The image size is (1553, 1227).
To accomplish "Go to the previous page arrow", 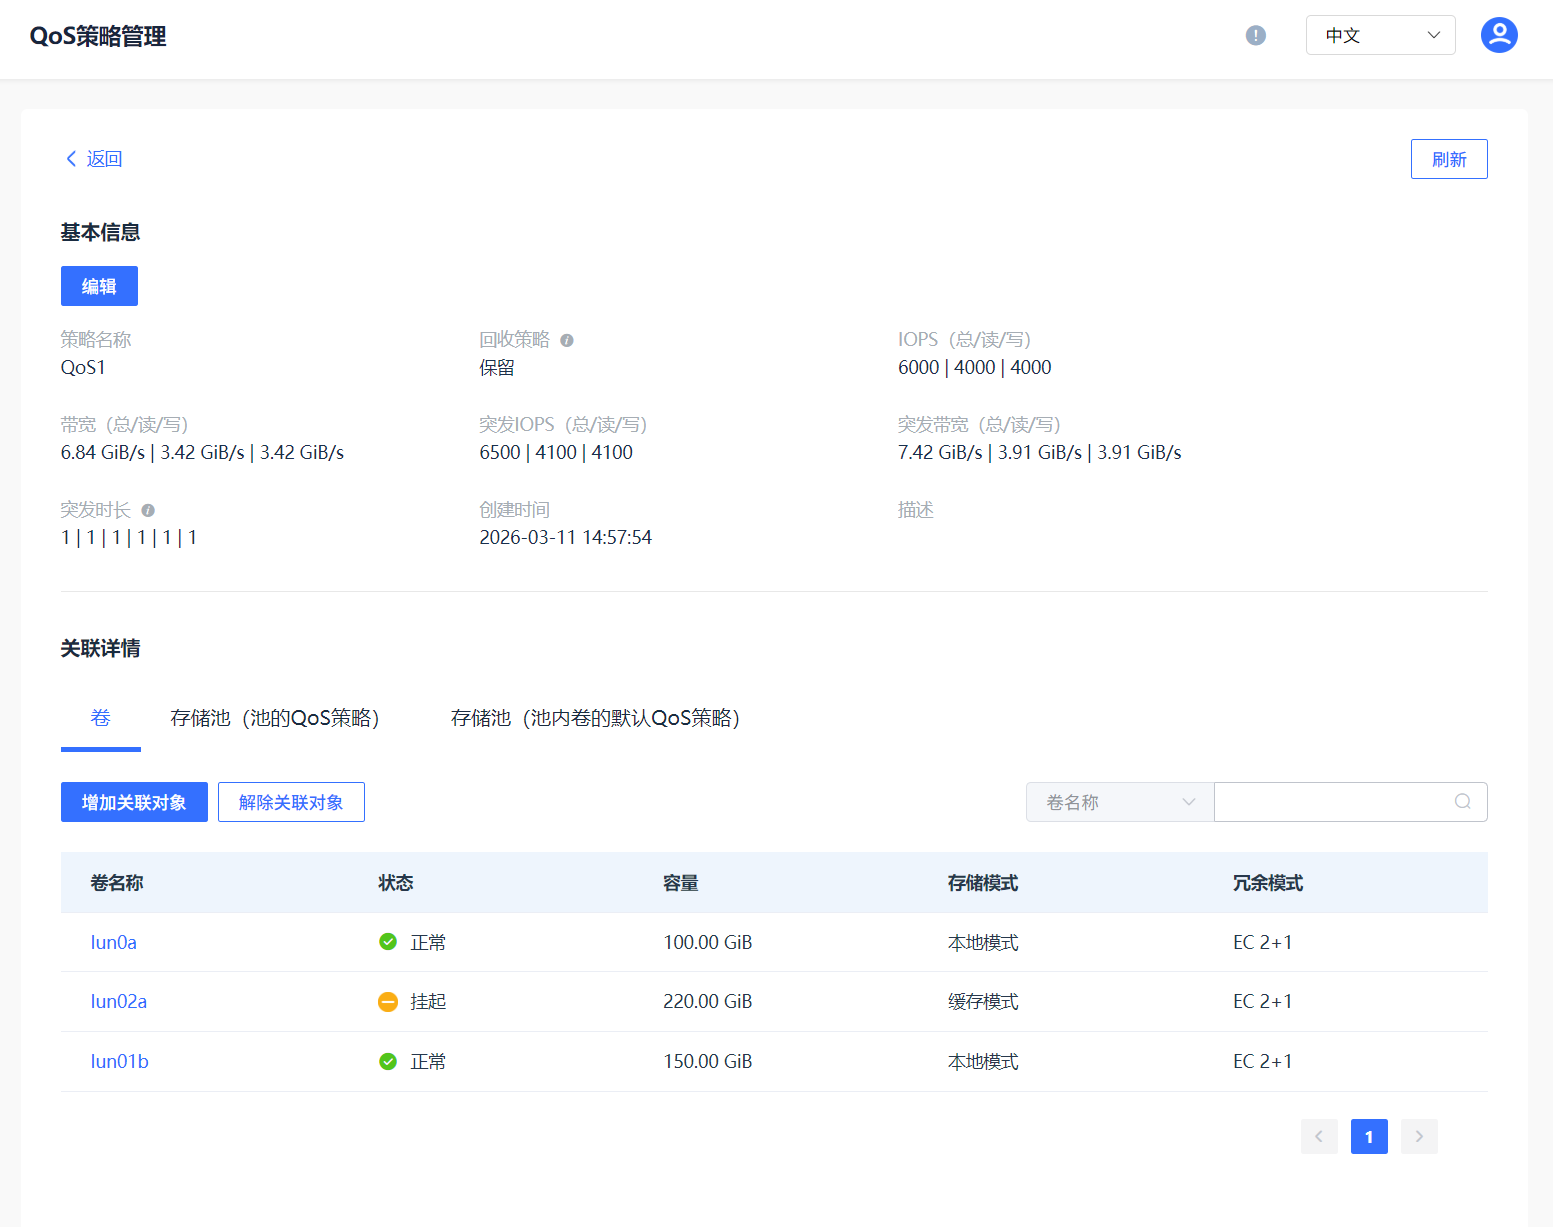I will pyautogui.click(x=1319, y=1136).
